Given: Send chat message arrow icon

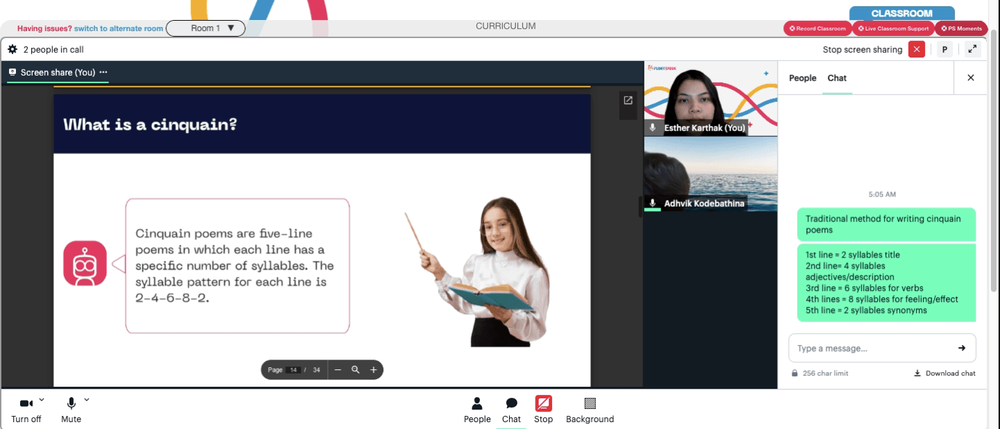Looking at the screenshot, I should click(962, 348).
